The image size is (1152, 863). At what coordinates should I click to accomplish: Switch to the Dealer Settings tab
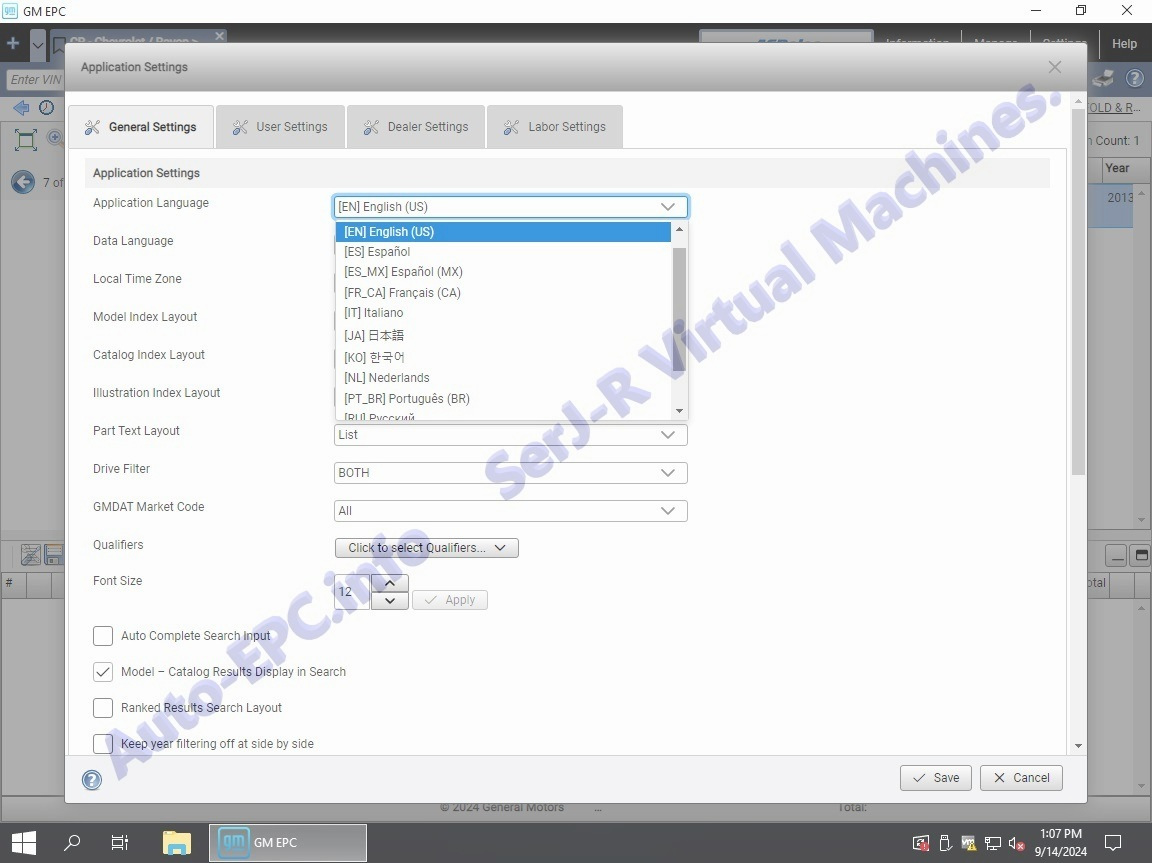416,127
